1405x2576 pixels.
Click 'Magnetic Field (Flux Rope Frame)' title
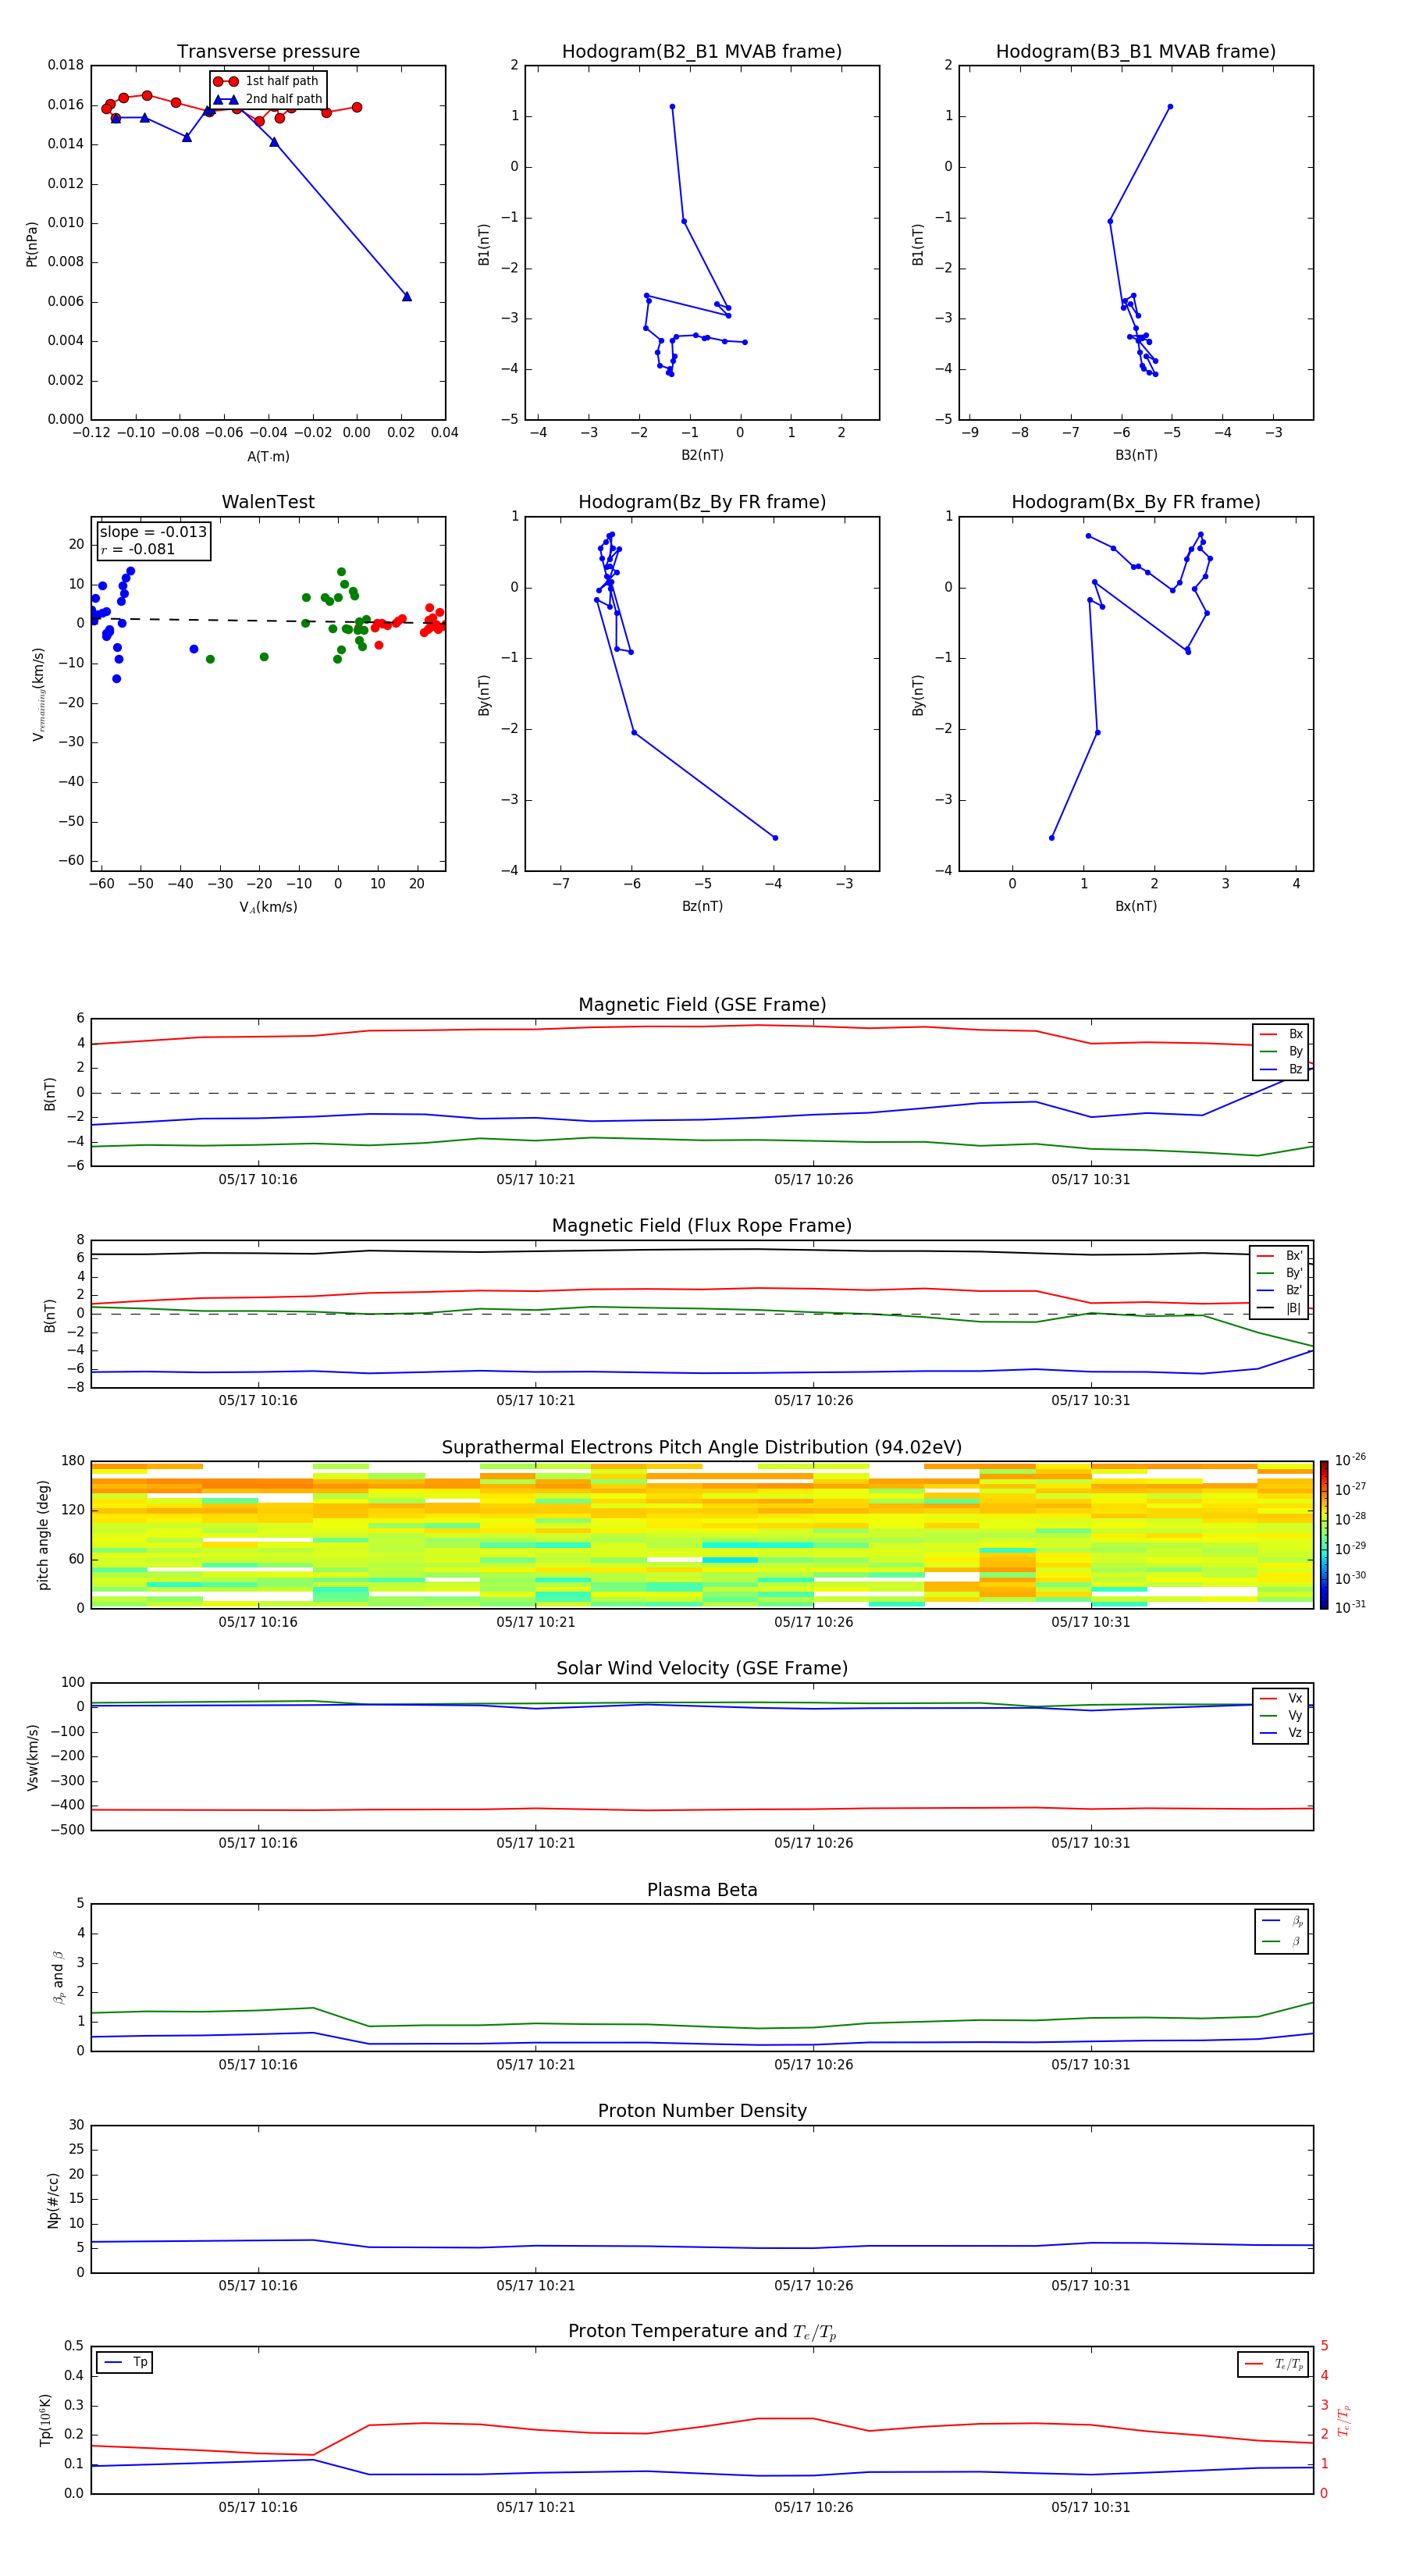(702, 1226)
